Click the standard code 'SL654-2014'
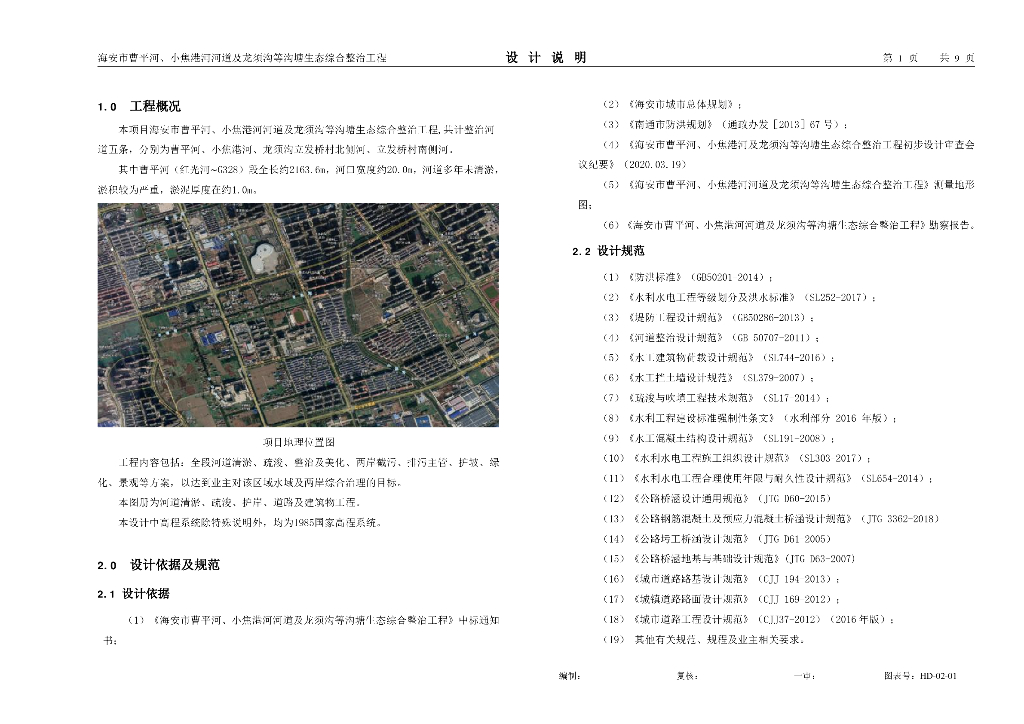This screenshot has width=1024, height=724. (x=893, y=479)
